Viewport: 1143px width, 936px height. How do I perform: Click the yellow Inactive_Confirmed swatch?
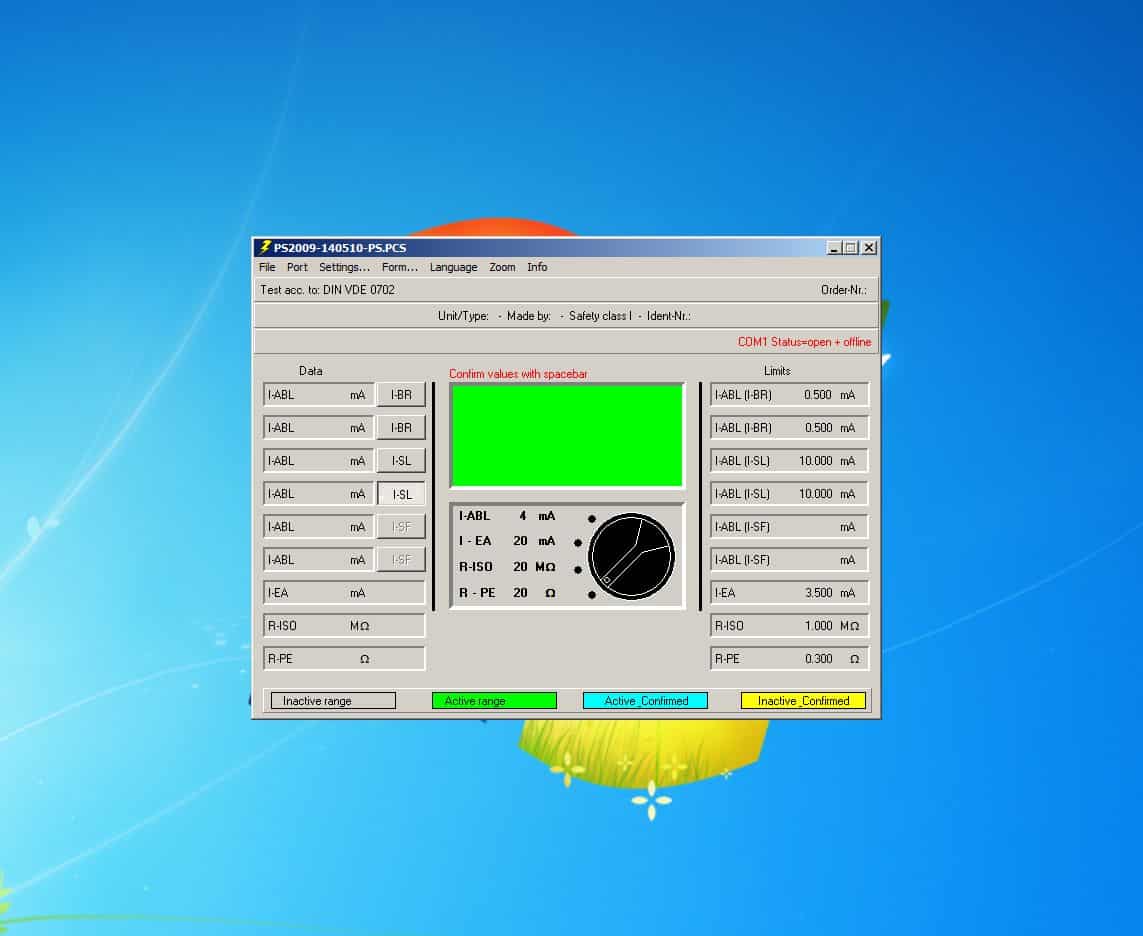click(803, 701)
